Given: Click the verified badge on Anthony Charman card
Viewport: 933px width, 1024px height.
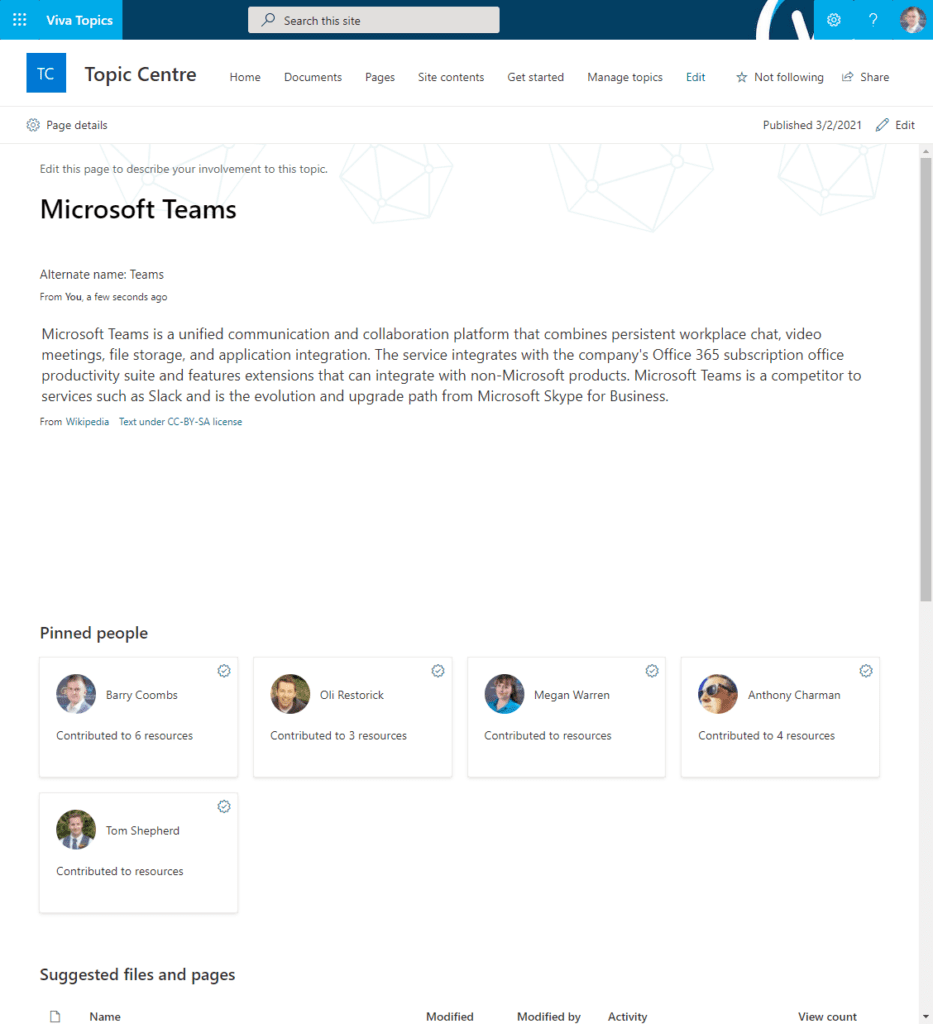Looking at the screenshot, I should coord(866,671).
